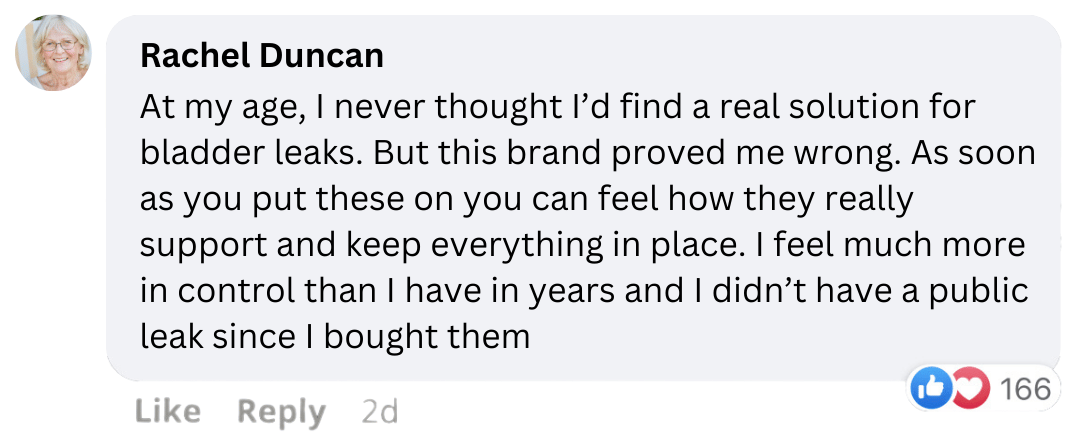Open the 166 reactions count

click(x=1025, y=388)
